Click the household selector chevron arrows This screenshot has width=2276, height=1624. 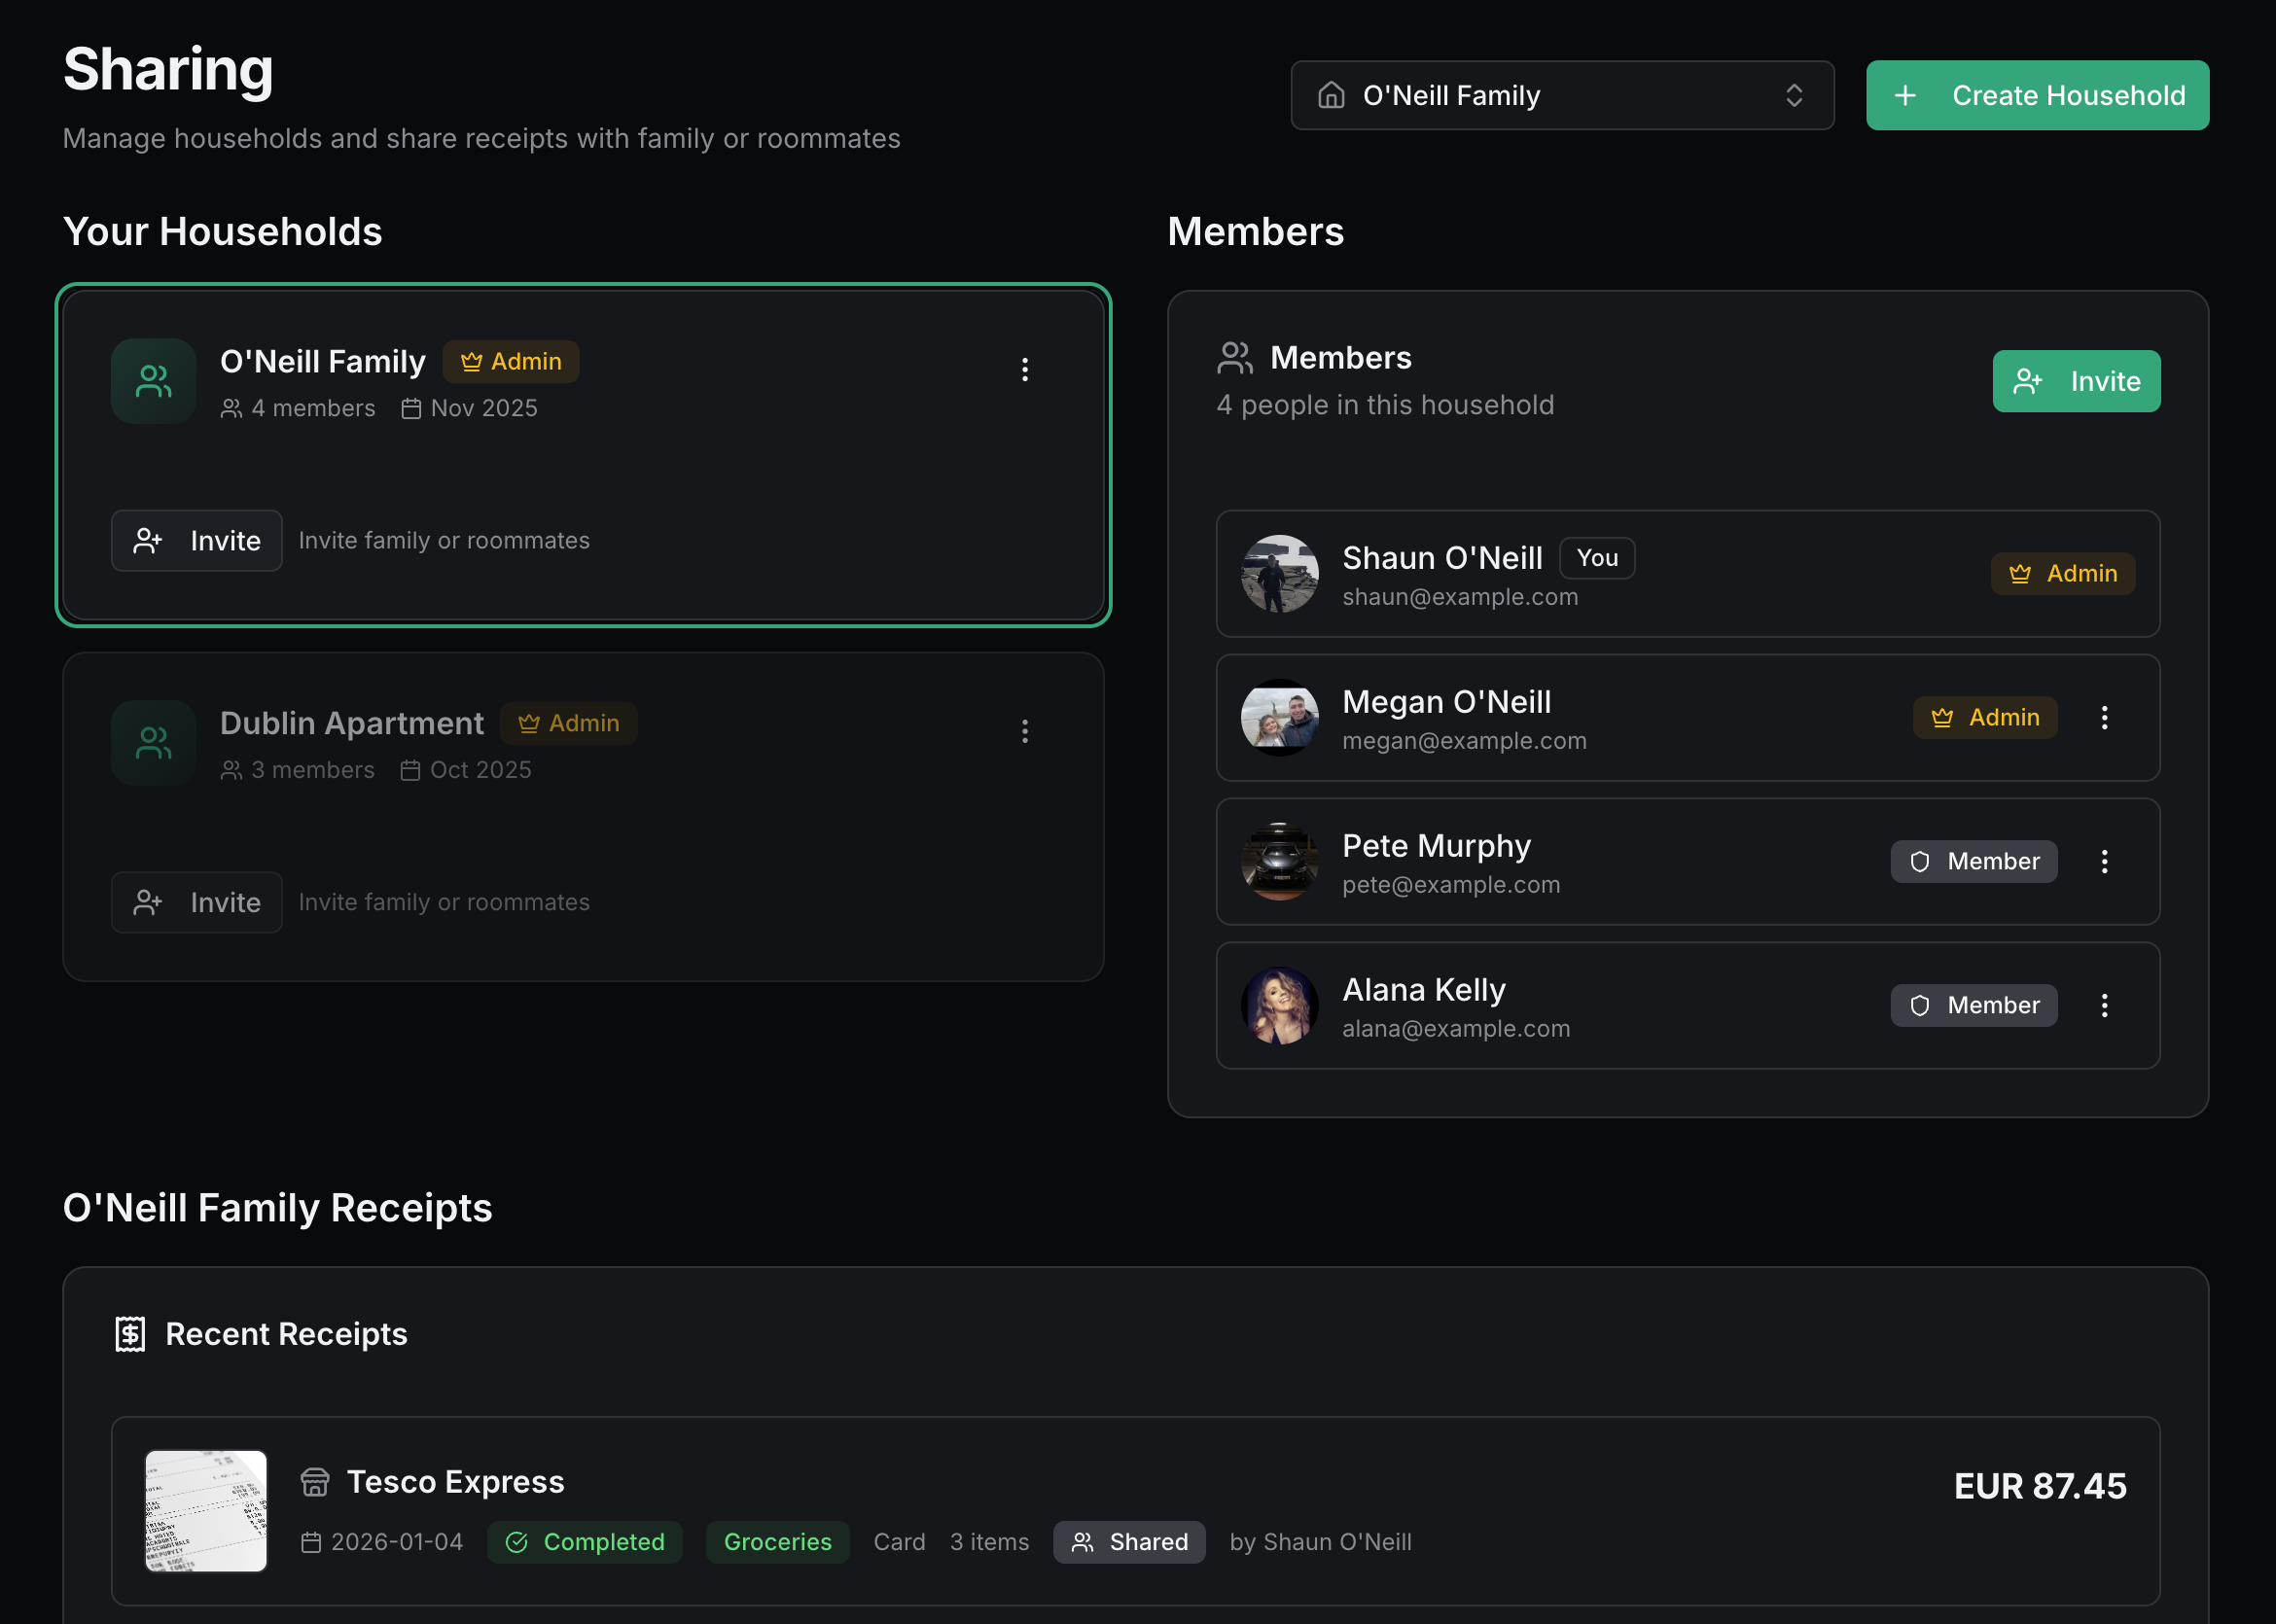(1794, 96)
